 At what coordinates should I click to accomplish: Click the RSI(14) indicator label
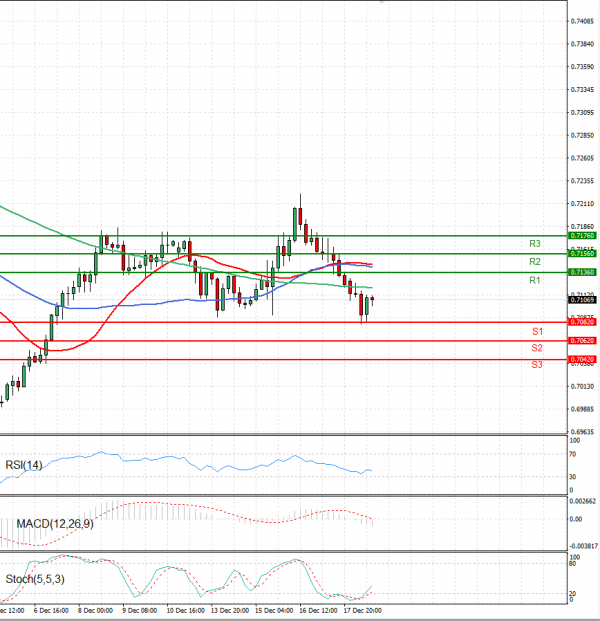(24, 465)
